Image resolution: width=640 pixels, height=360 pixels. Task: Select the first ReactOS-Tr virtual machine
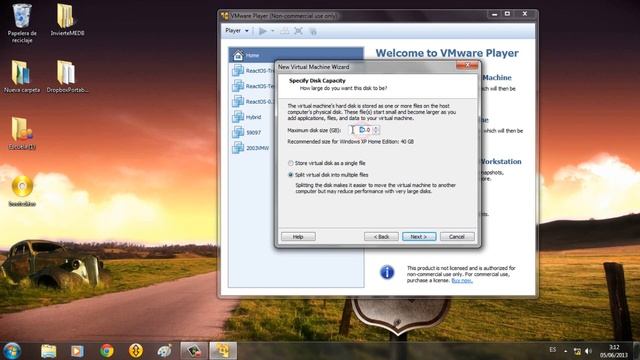[253, 71]
